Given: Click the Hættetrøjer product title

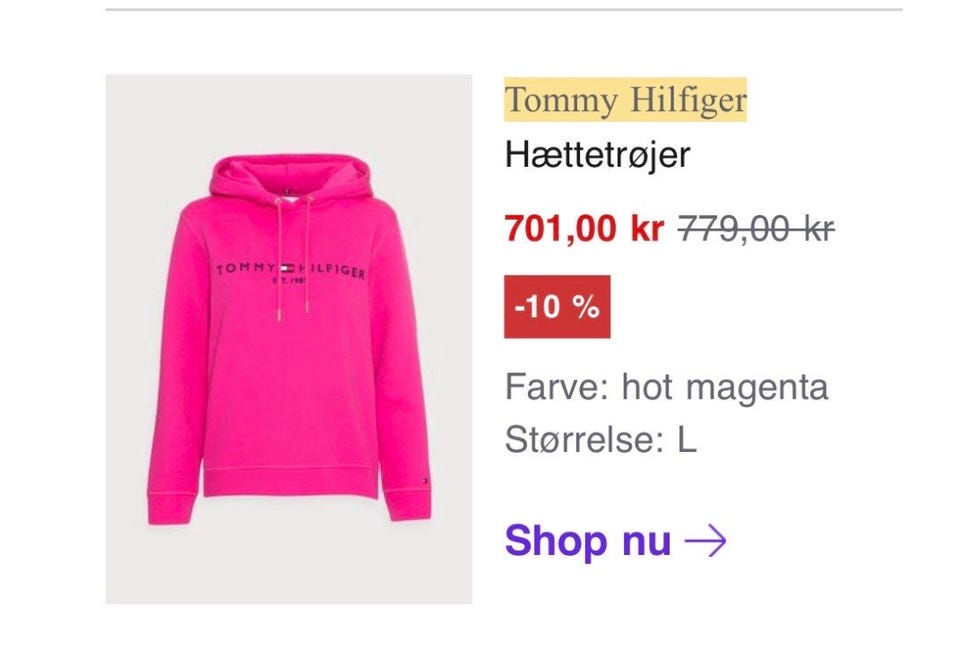Looking at the screenshot, I should [597, 154].
